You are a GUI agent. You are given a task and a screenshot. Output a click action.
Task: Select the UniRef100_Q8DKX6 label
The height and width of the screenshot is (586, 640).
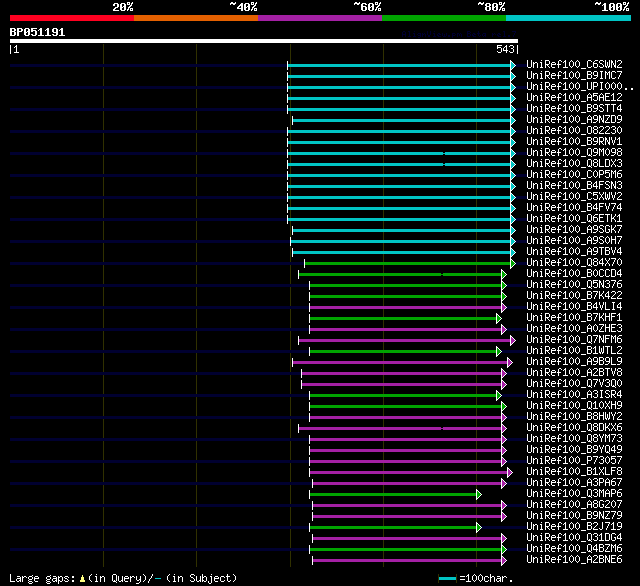[574, 428]
